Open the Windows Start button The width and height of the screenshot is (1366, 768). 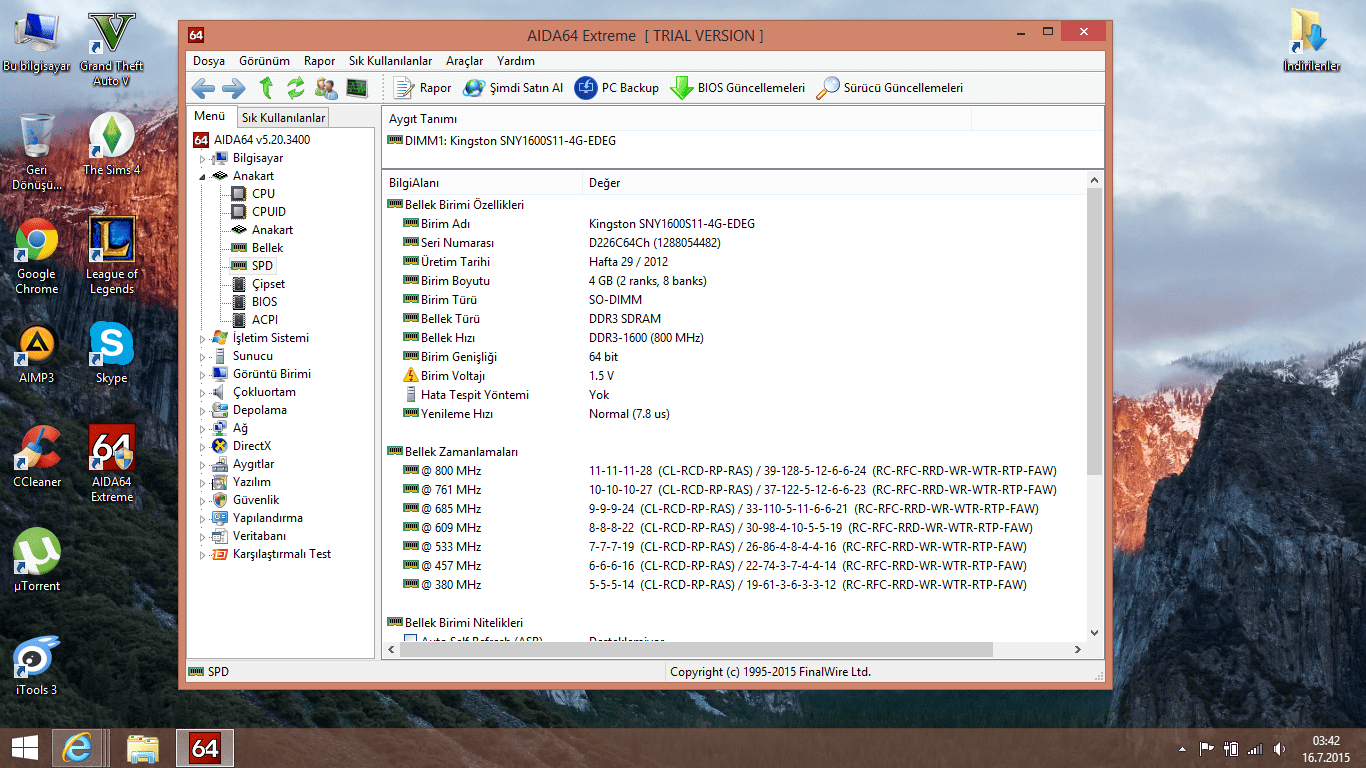tap(25, 748)
